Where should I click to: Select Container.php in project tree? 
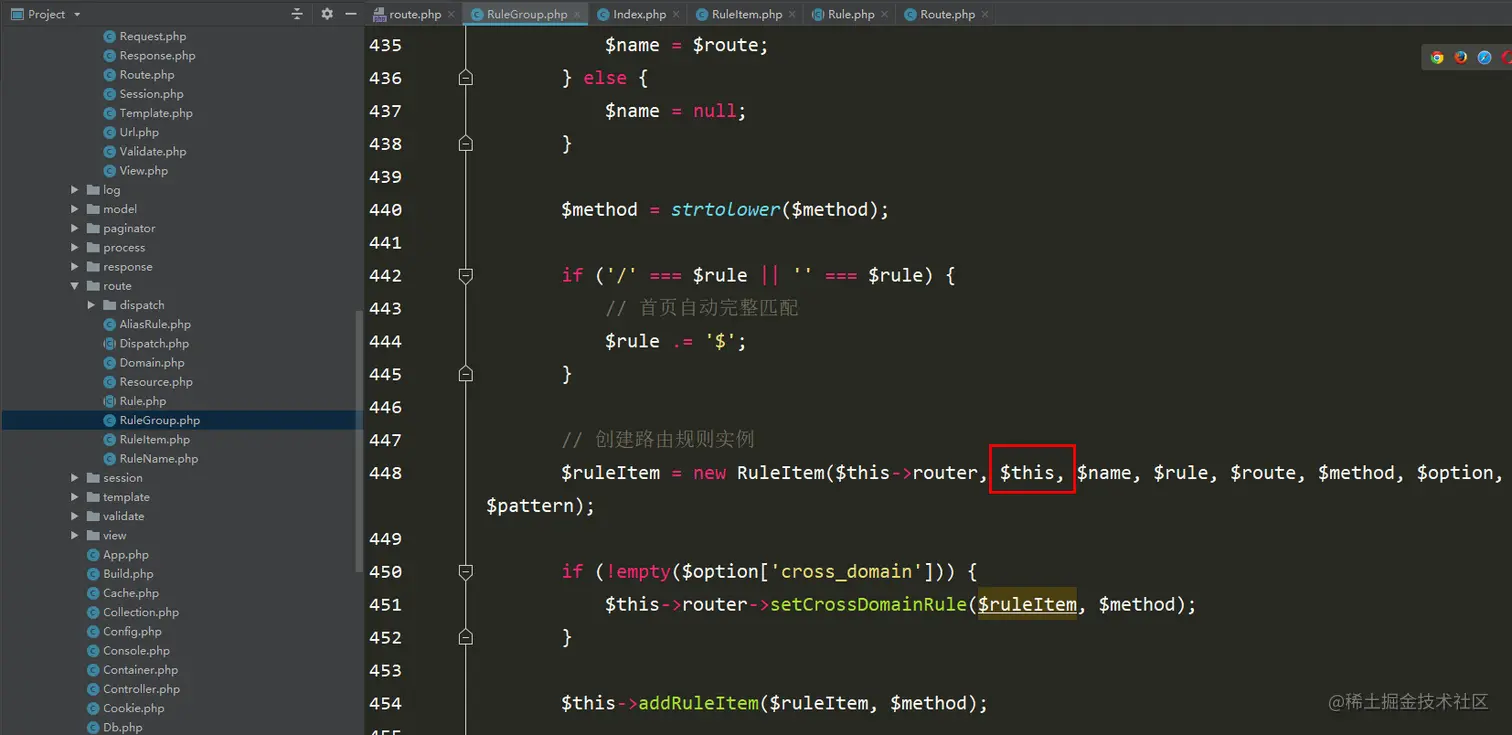132,670
